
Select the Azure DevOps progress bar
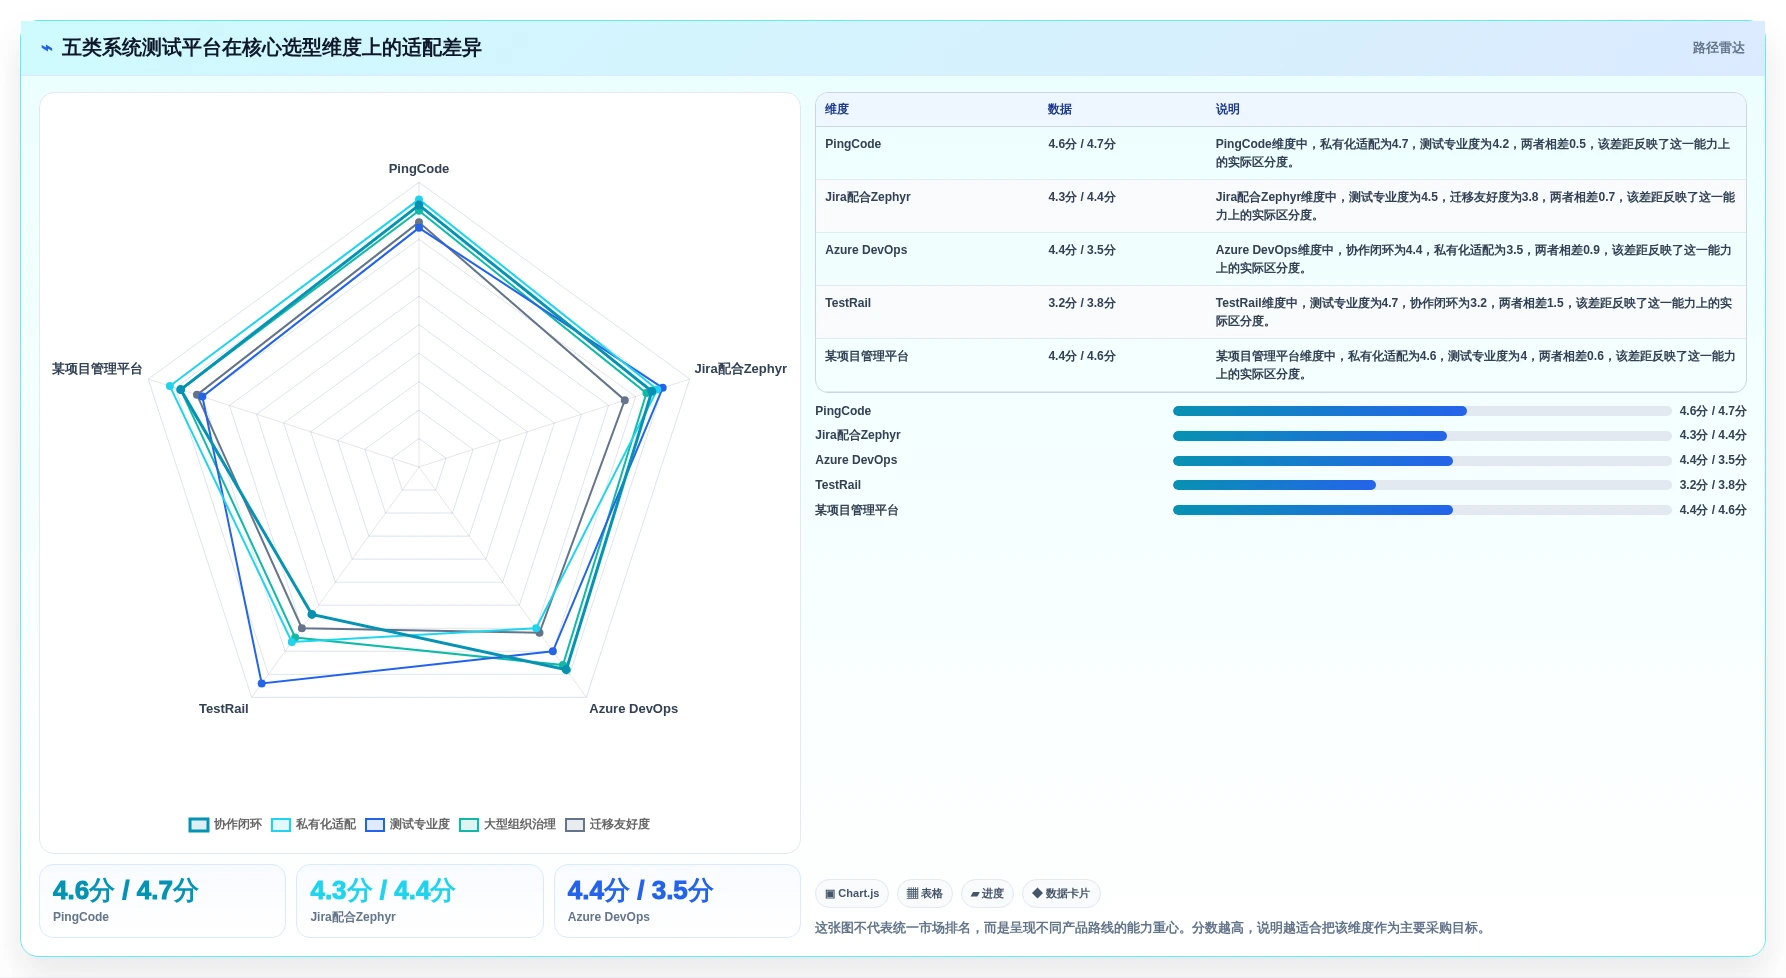click(x=1422, y=461)
